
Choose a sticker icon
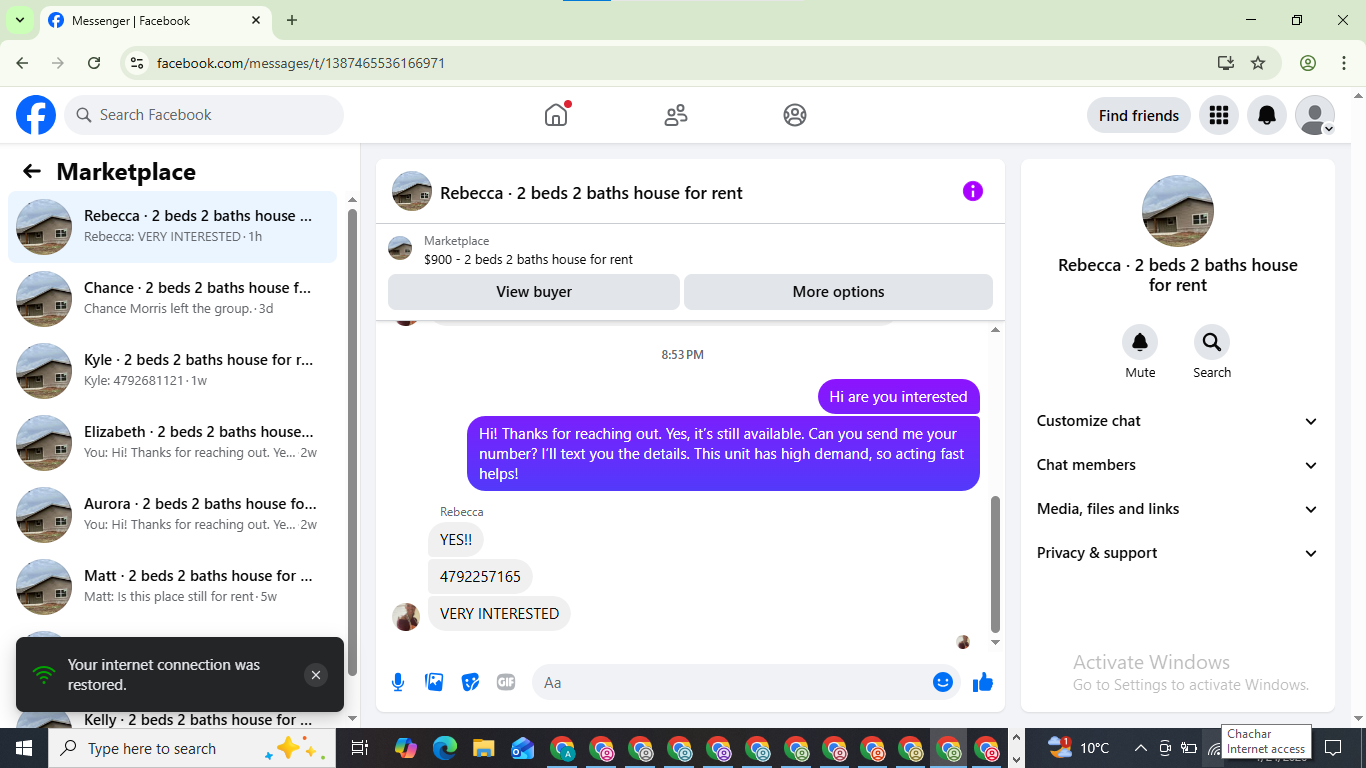pyautogui.click(x=470, y=682)
